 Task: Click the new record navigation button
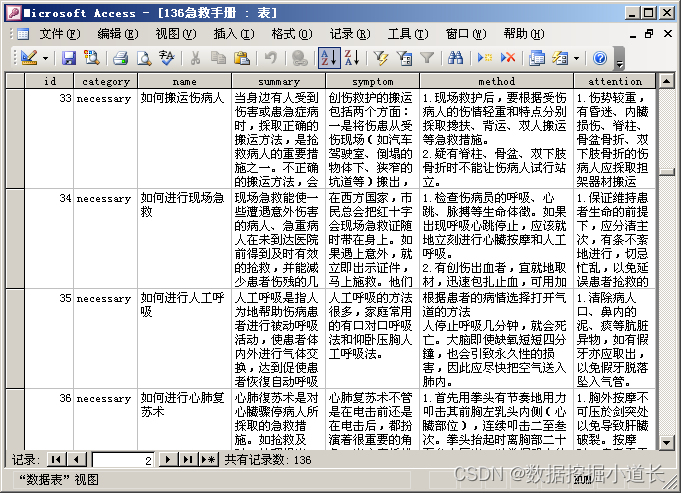[208, 460]
